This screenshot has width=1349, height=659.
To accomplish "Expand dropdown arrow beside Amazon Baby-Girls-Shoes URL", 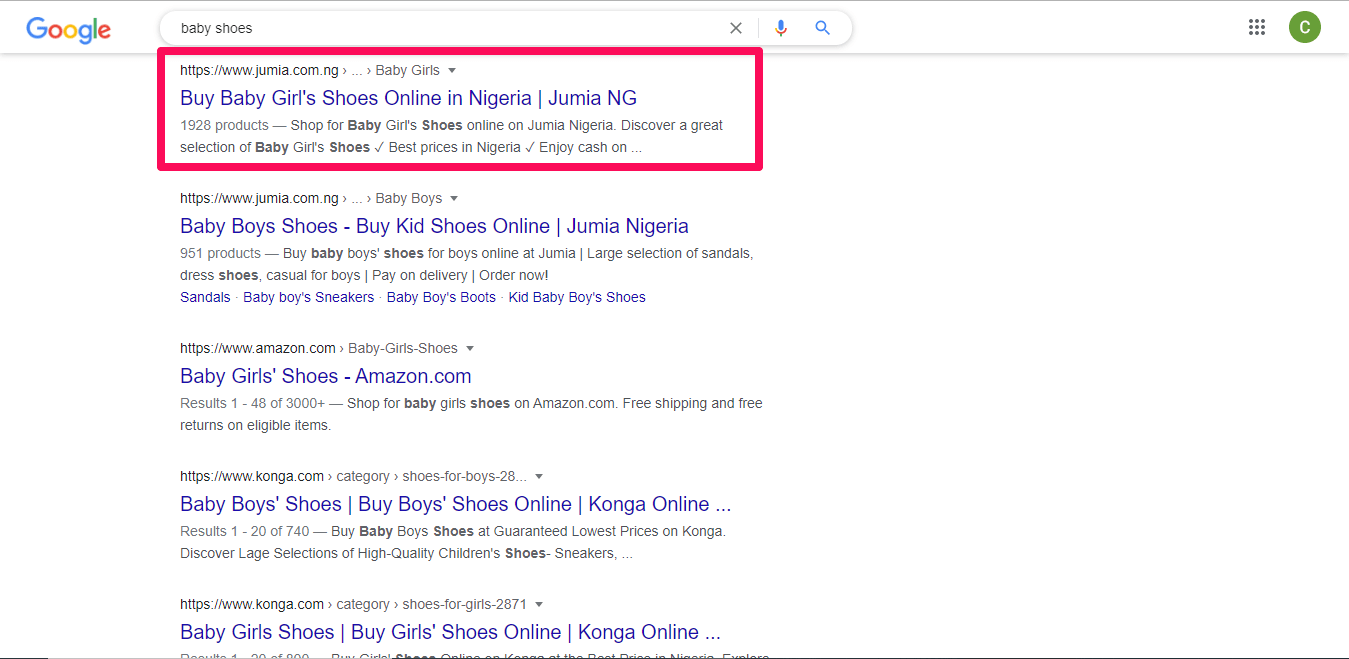I will click(470, 348).
